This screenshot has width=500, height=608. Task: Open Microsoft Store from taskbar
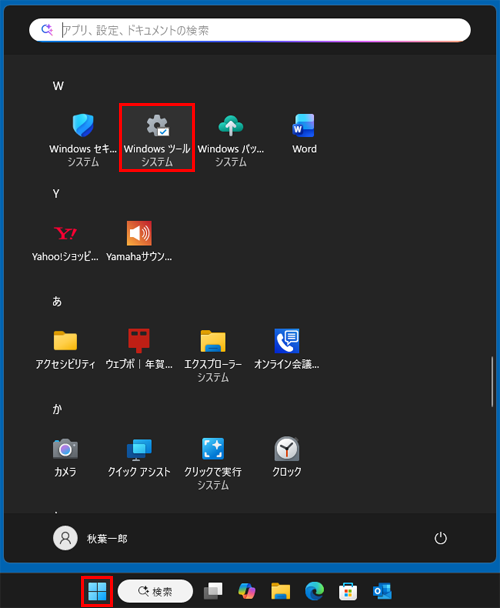pos(348,591)
